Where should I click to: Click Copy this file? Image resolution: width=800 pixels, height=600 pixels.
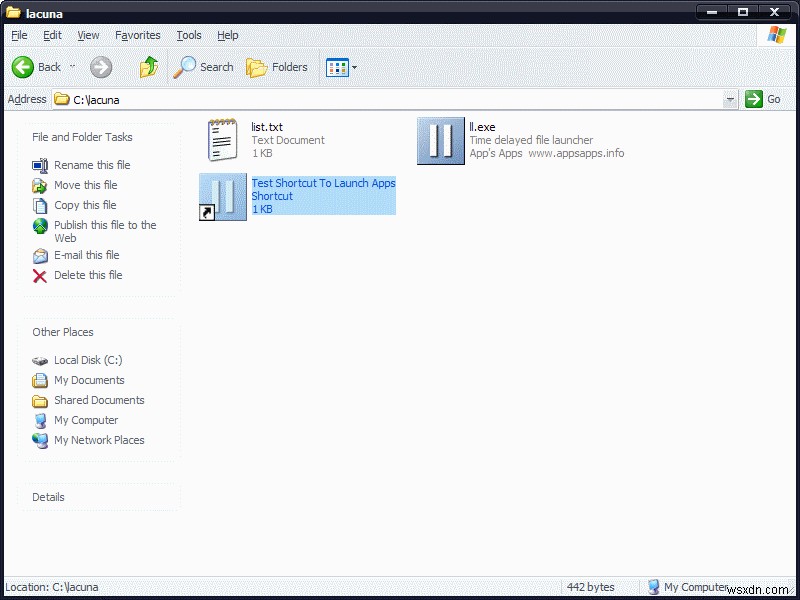click(85, 205)
